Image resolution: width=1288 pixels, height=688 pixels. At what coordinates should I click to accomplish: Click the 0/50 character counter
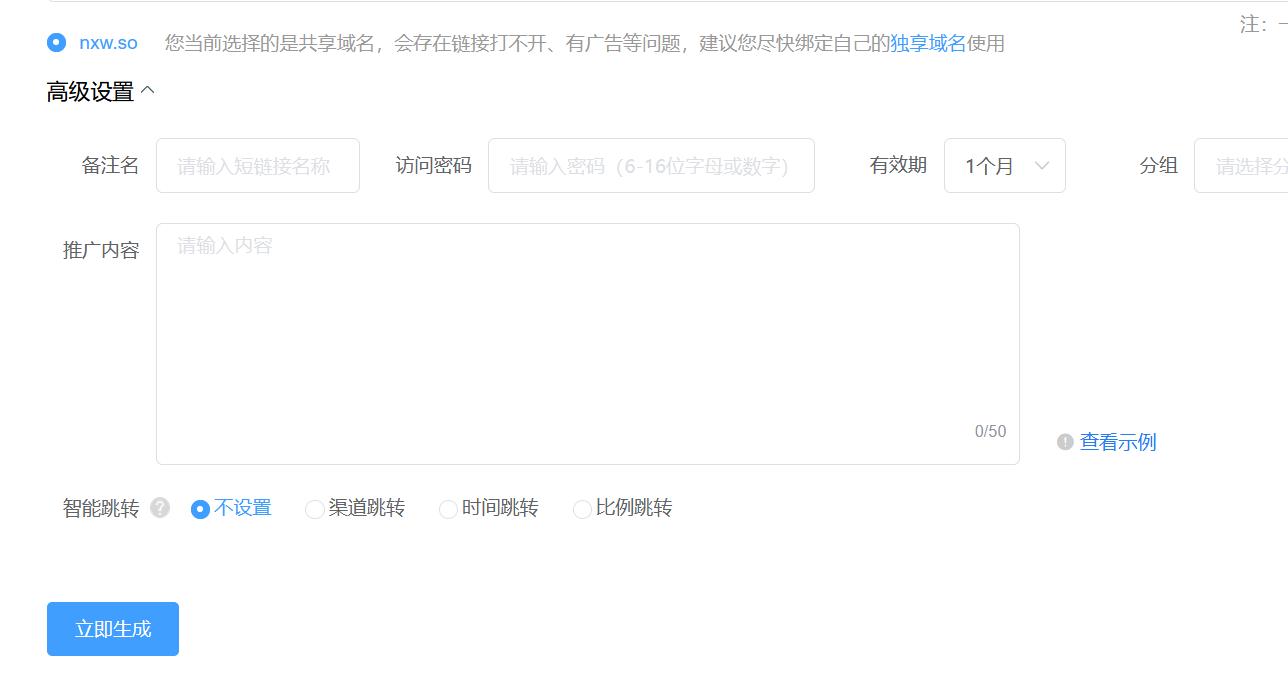coord(990,430)
